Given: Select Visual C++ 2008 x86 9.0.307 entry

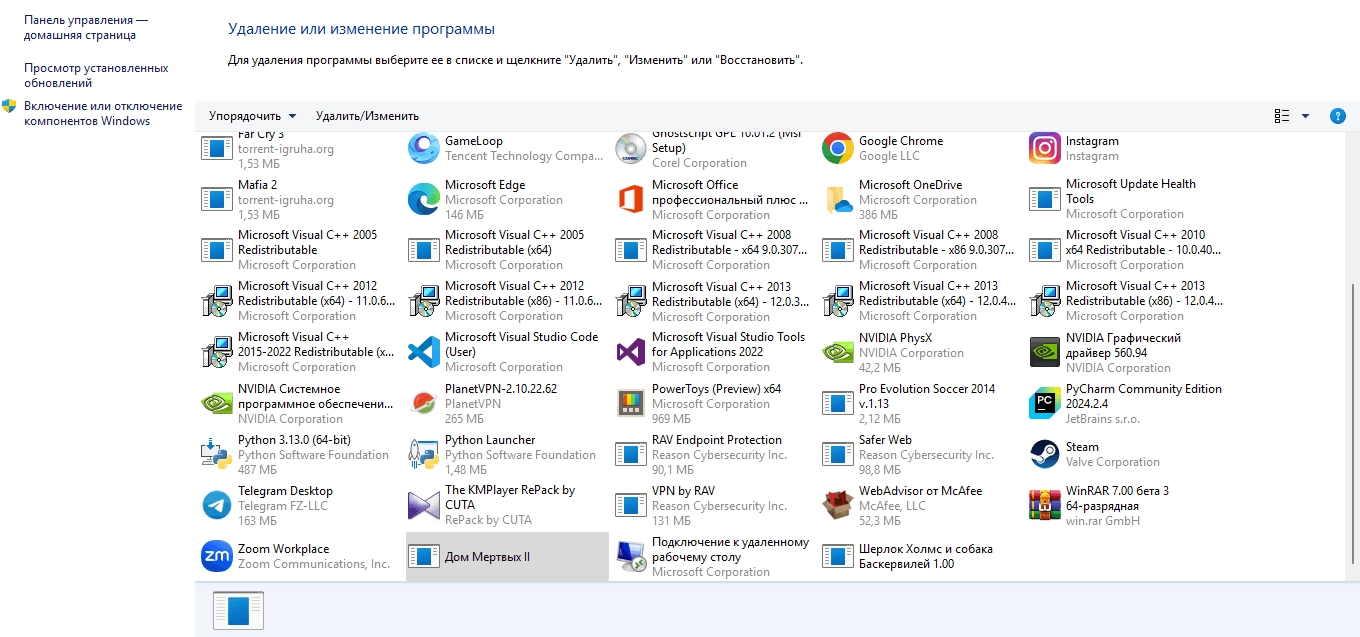Looking at the screenshot, I should tap(922, 250).
